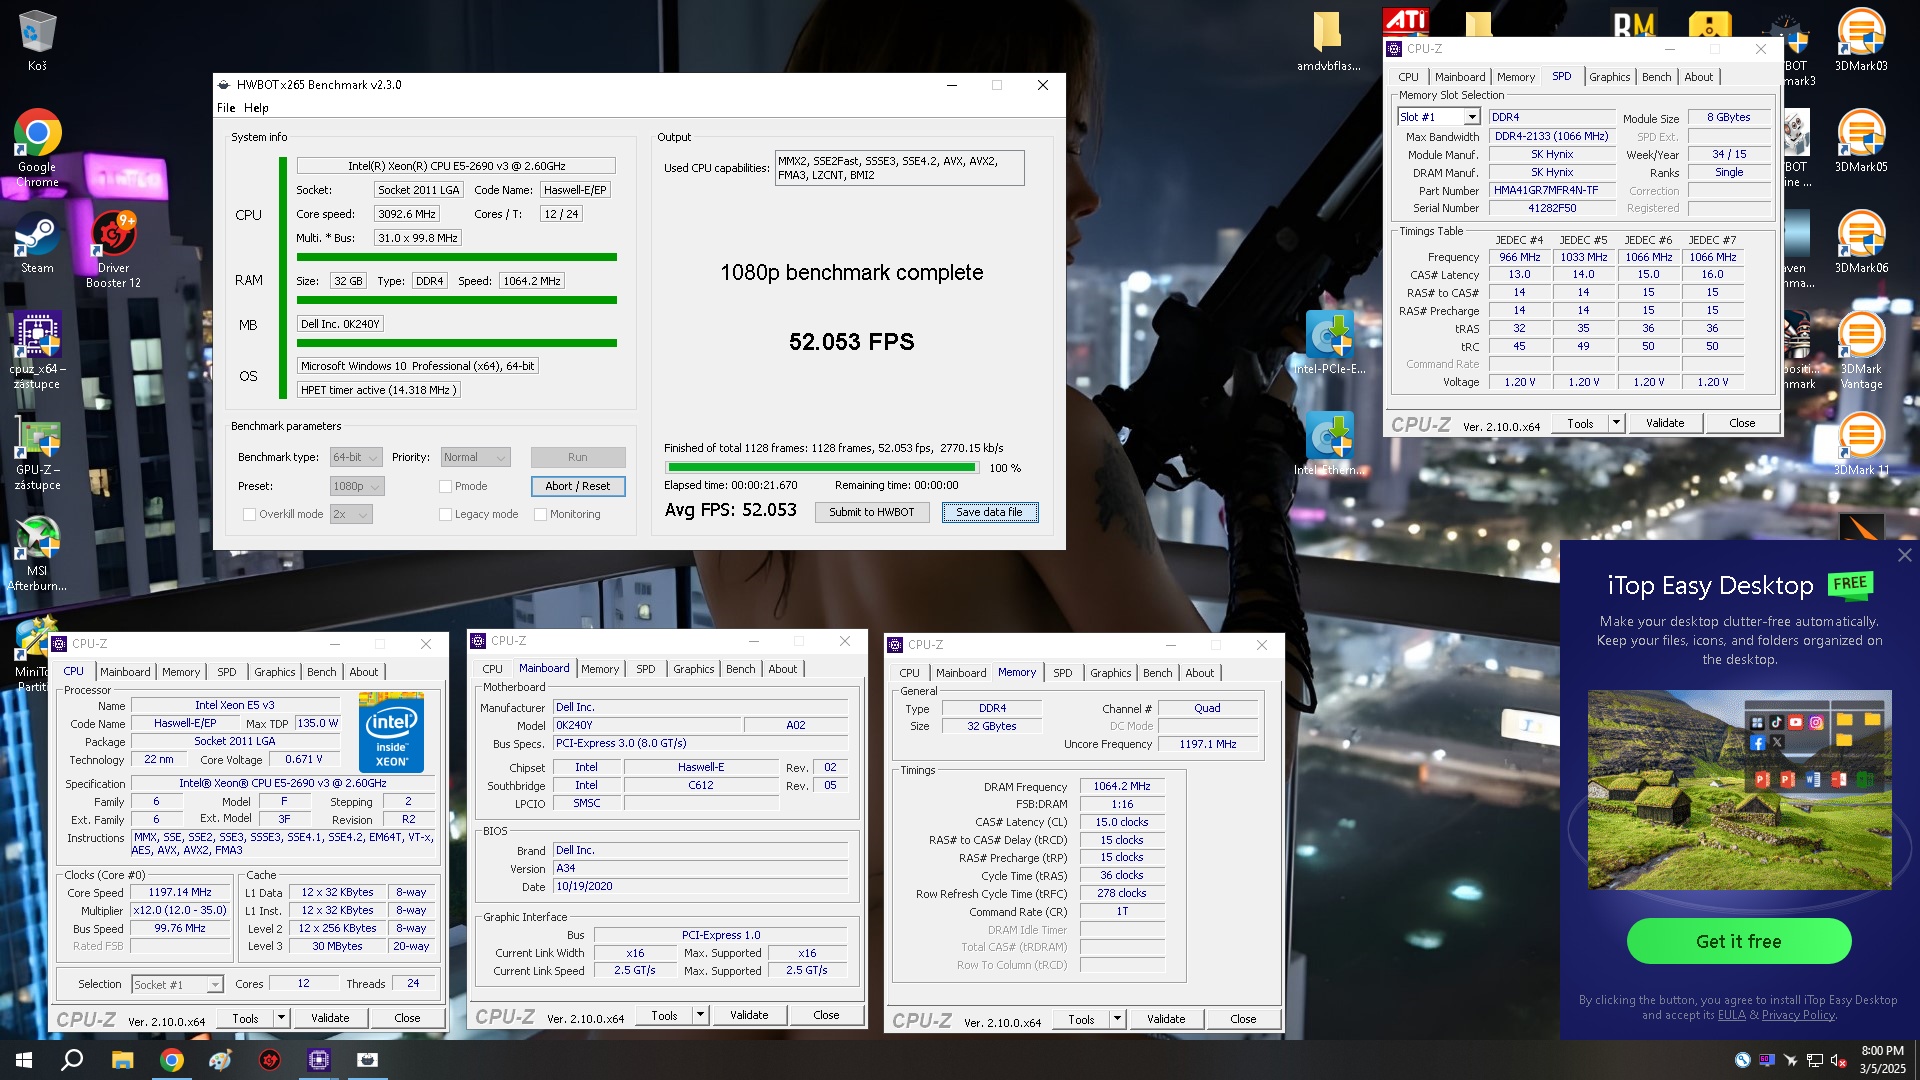Image resolution: width=1920 pixels, height=1080 pixels.
Task: Open the Koš recycle bin desktop icon
Action: [37, 41]
